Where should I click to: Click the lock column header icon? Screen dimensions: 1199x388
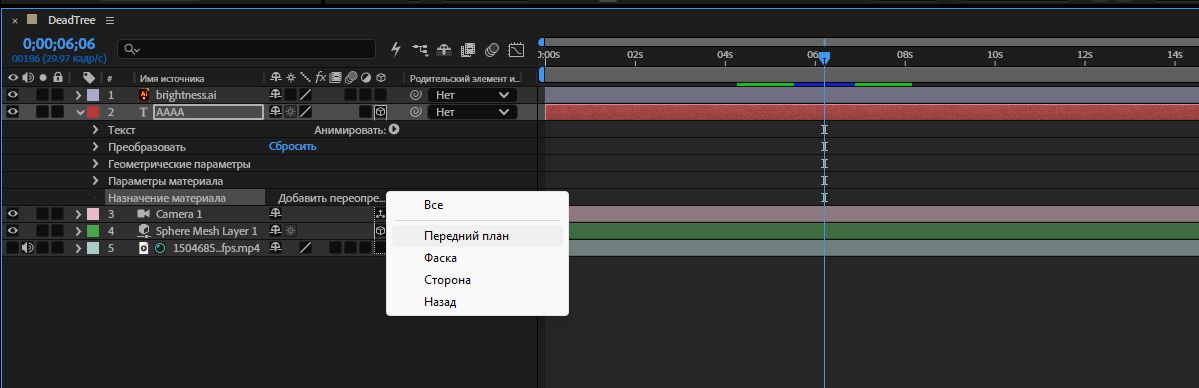[x=57, y=77]
